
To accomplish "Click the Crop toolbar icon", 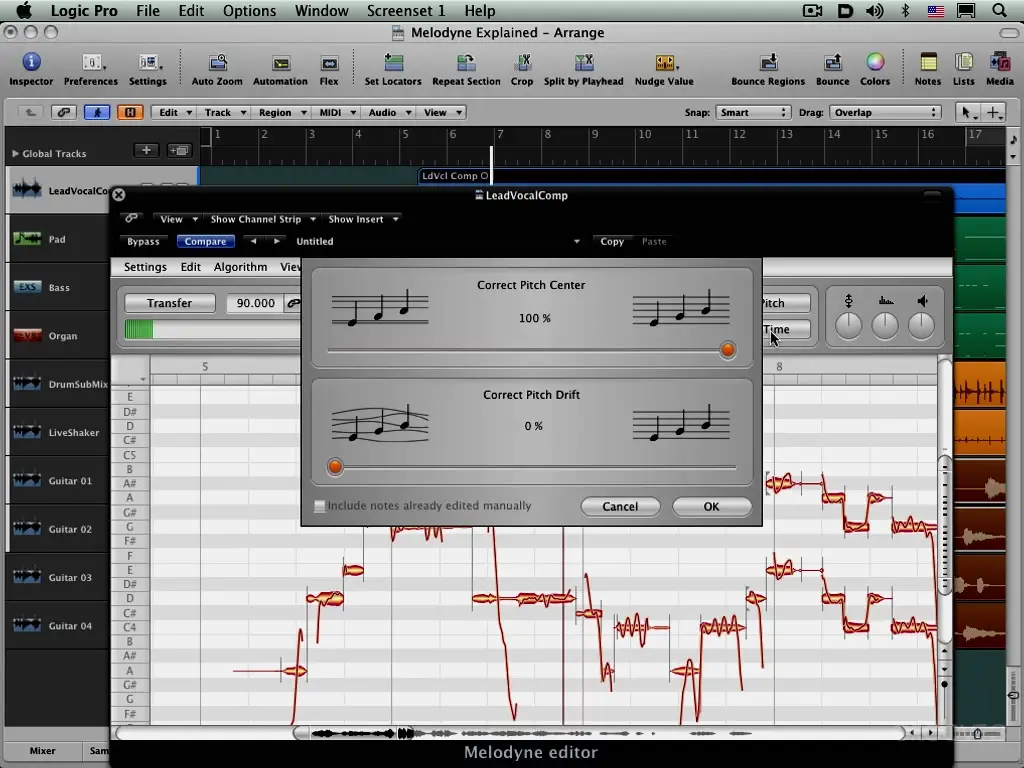I will [x=522, y=62].
